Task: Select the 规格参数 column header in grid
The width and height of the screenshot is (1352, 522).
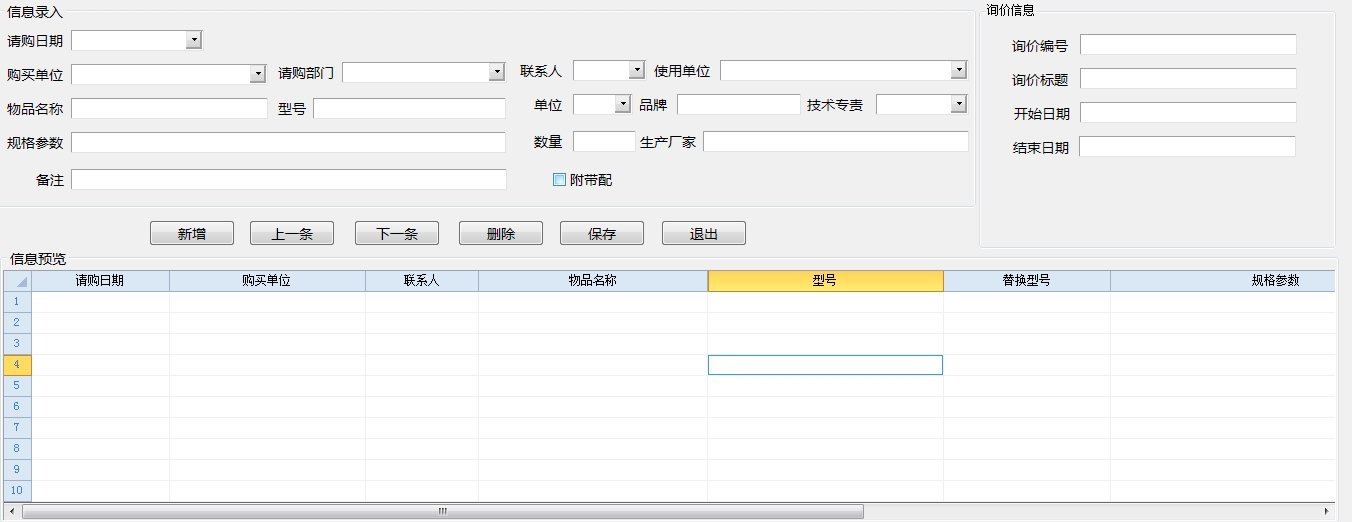Action: 1223,281
